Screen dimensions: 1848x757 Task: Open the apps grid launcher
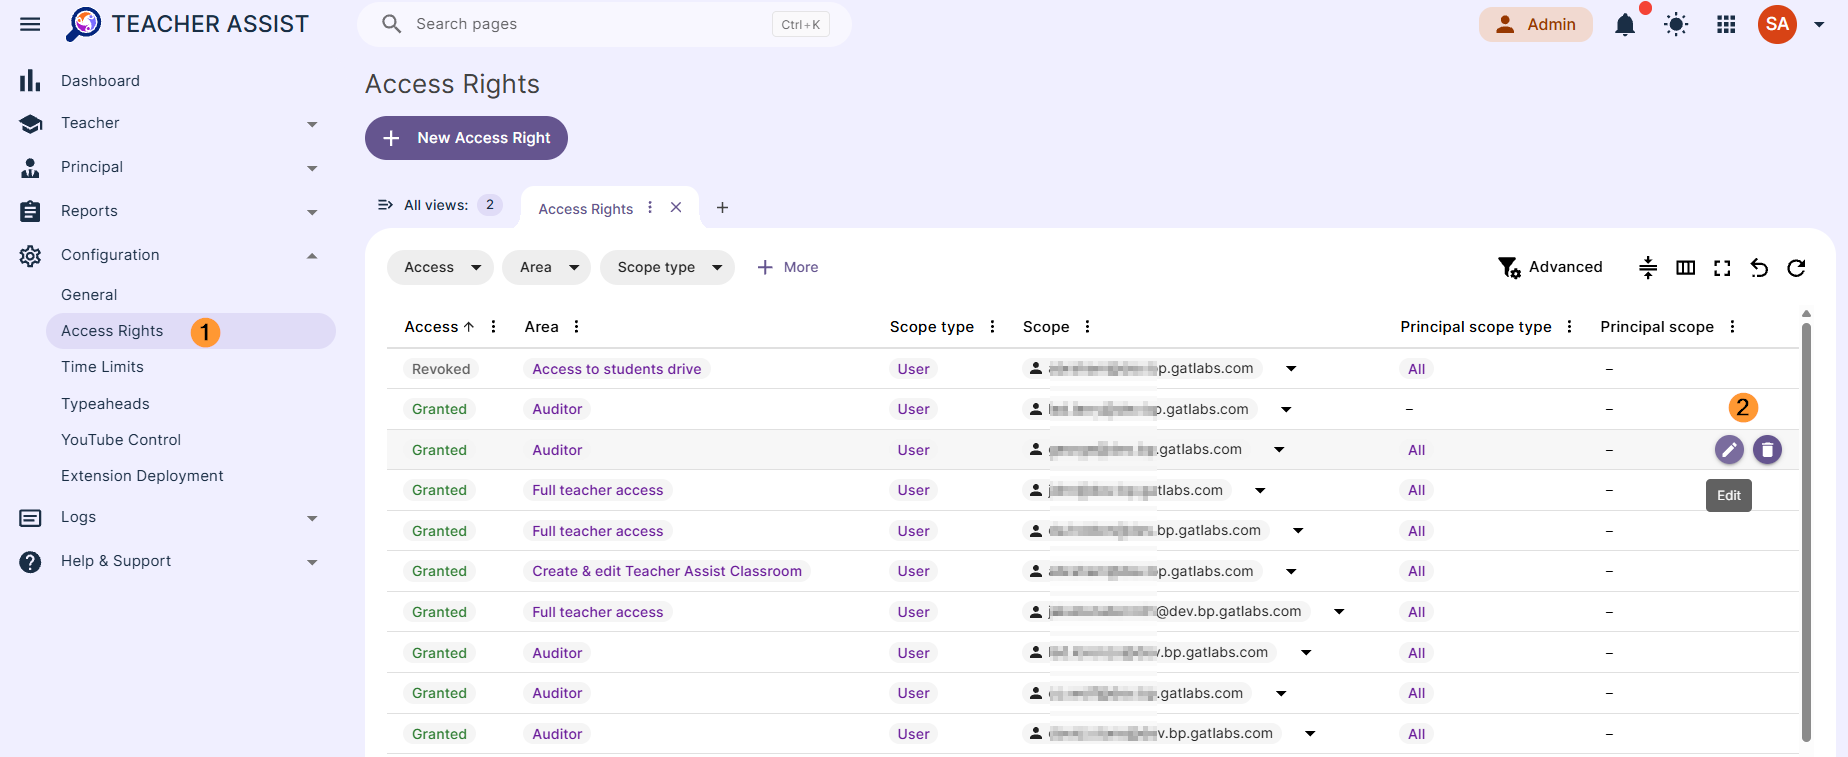1726,25
